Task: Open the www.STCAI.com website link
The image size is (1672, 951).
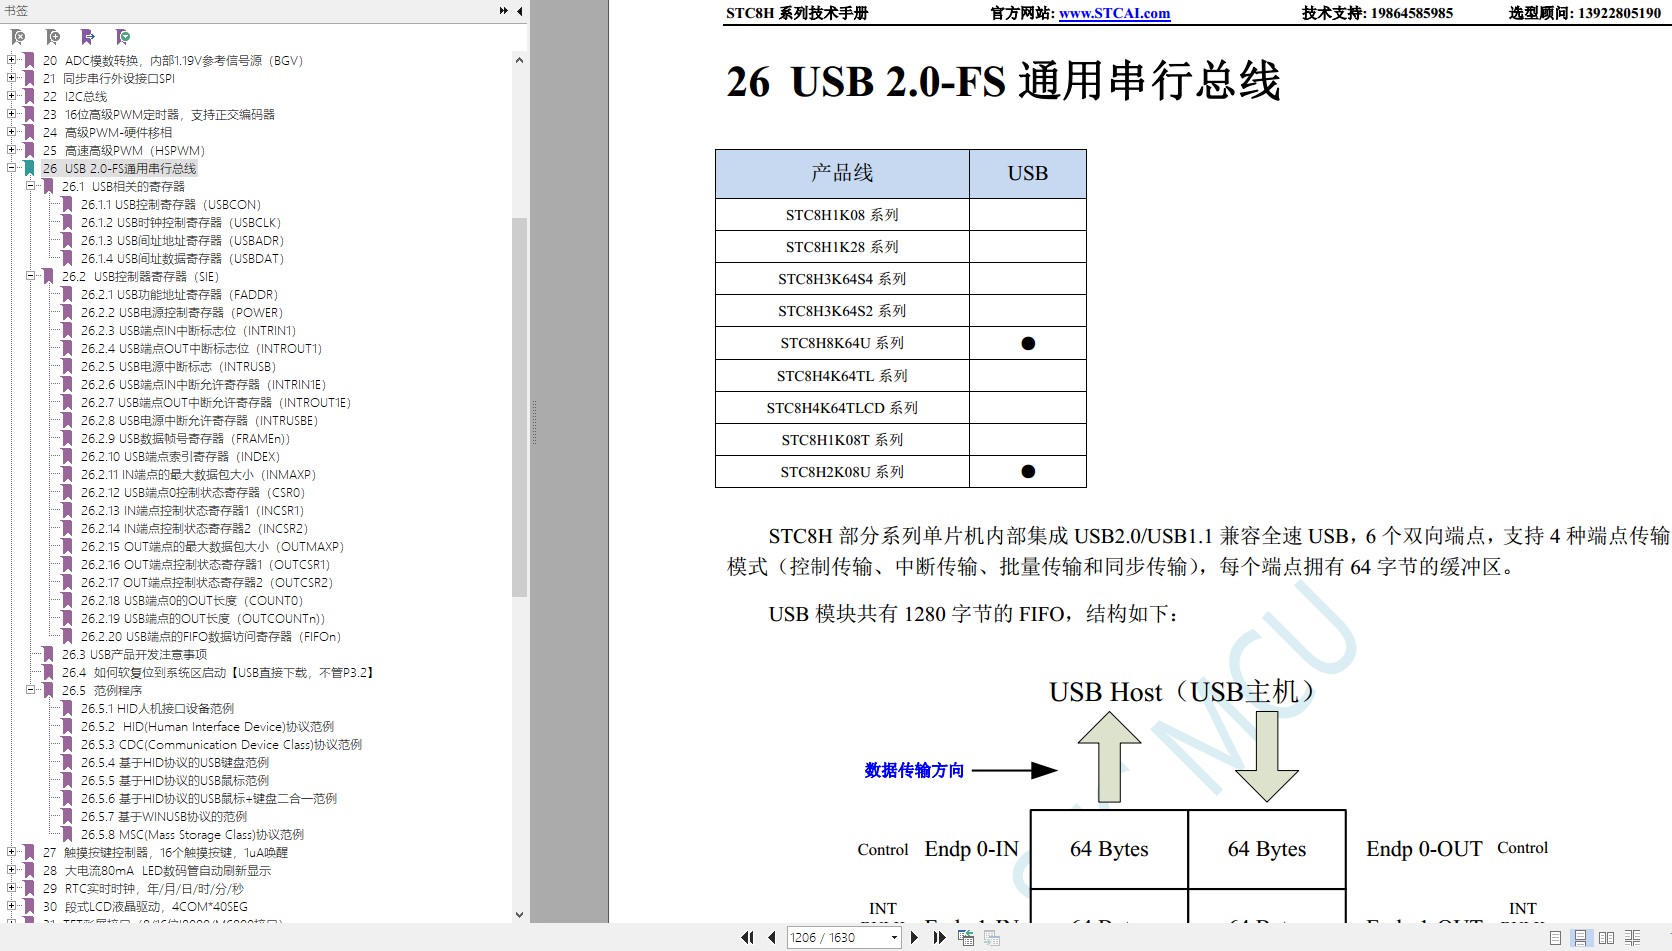Action: [x=1114, y=13]
